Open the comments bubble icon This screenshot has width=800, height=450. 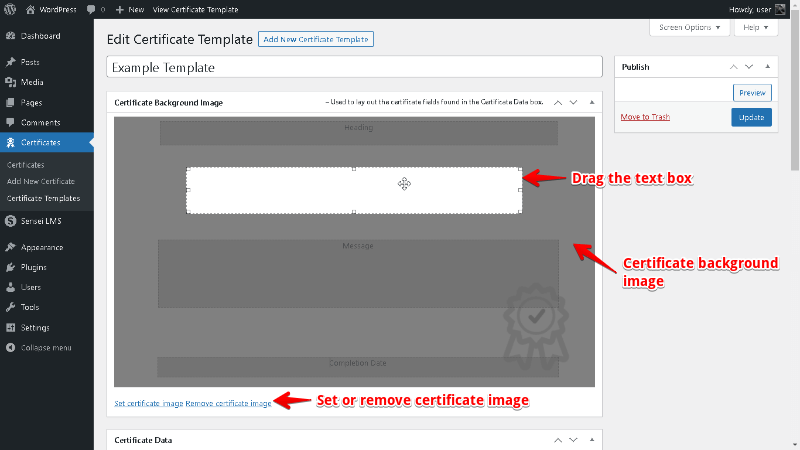pos(91,9)
